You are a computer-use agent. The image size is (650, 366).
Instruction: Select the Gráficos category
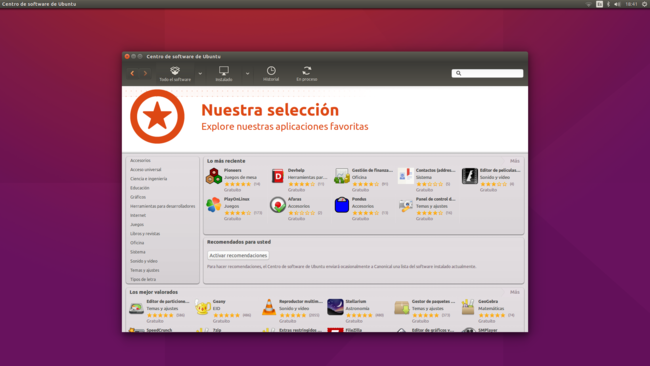138,197
